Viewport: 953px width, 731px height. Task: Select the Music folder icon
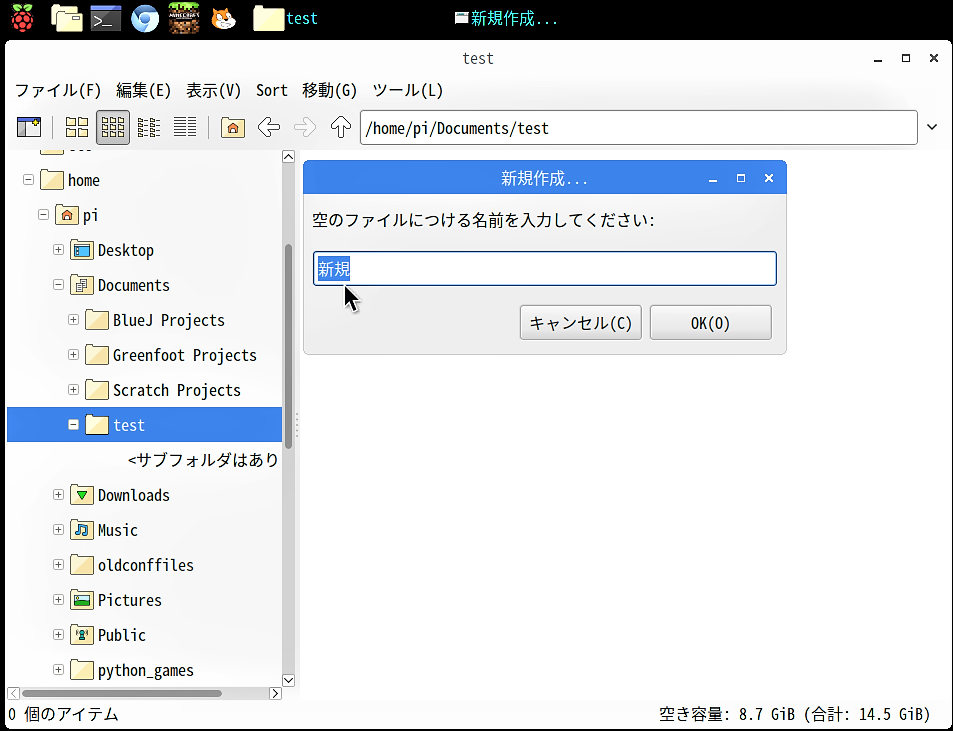coord(81,530)
